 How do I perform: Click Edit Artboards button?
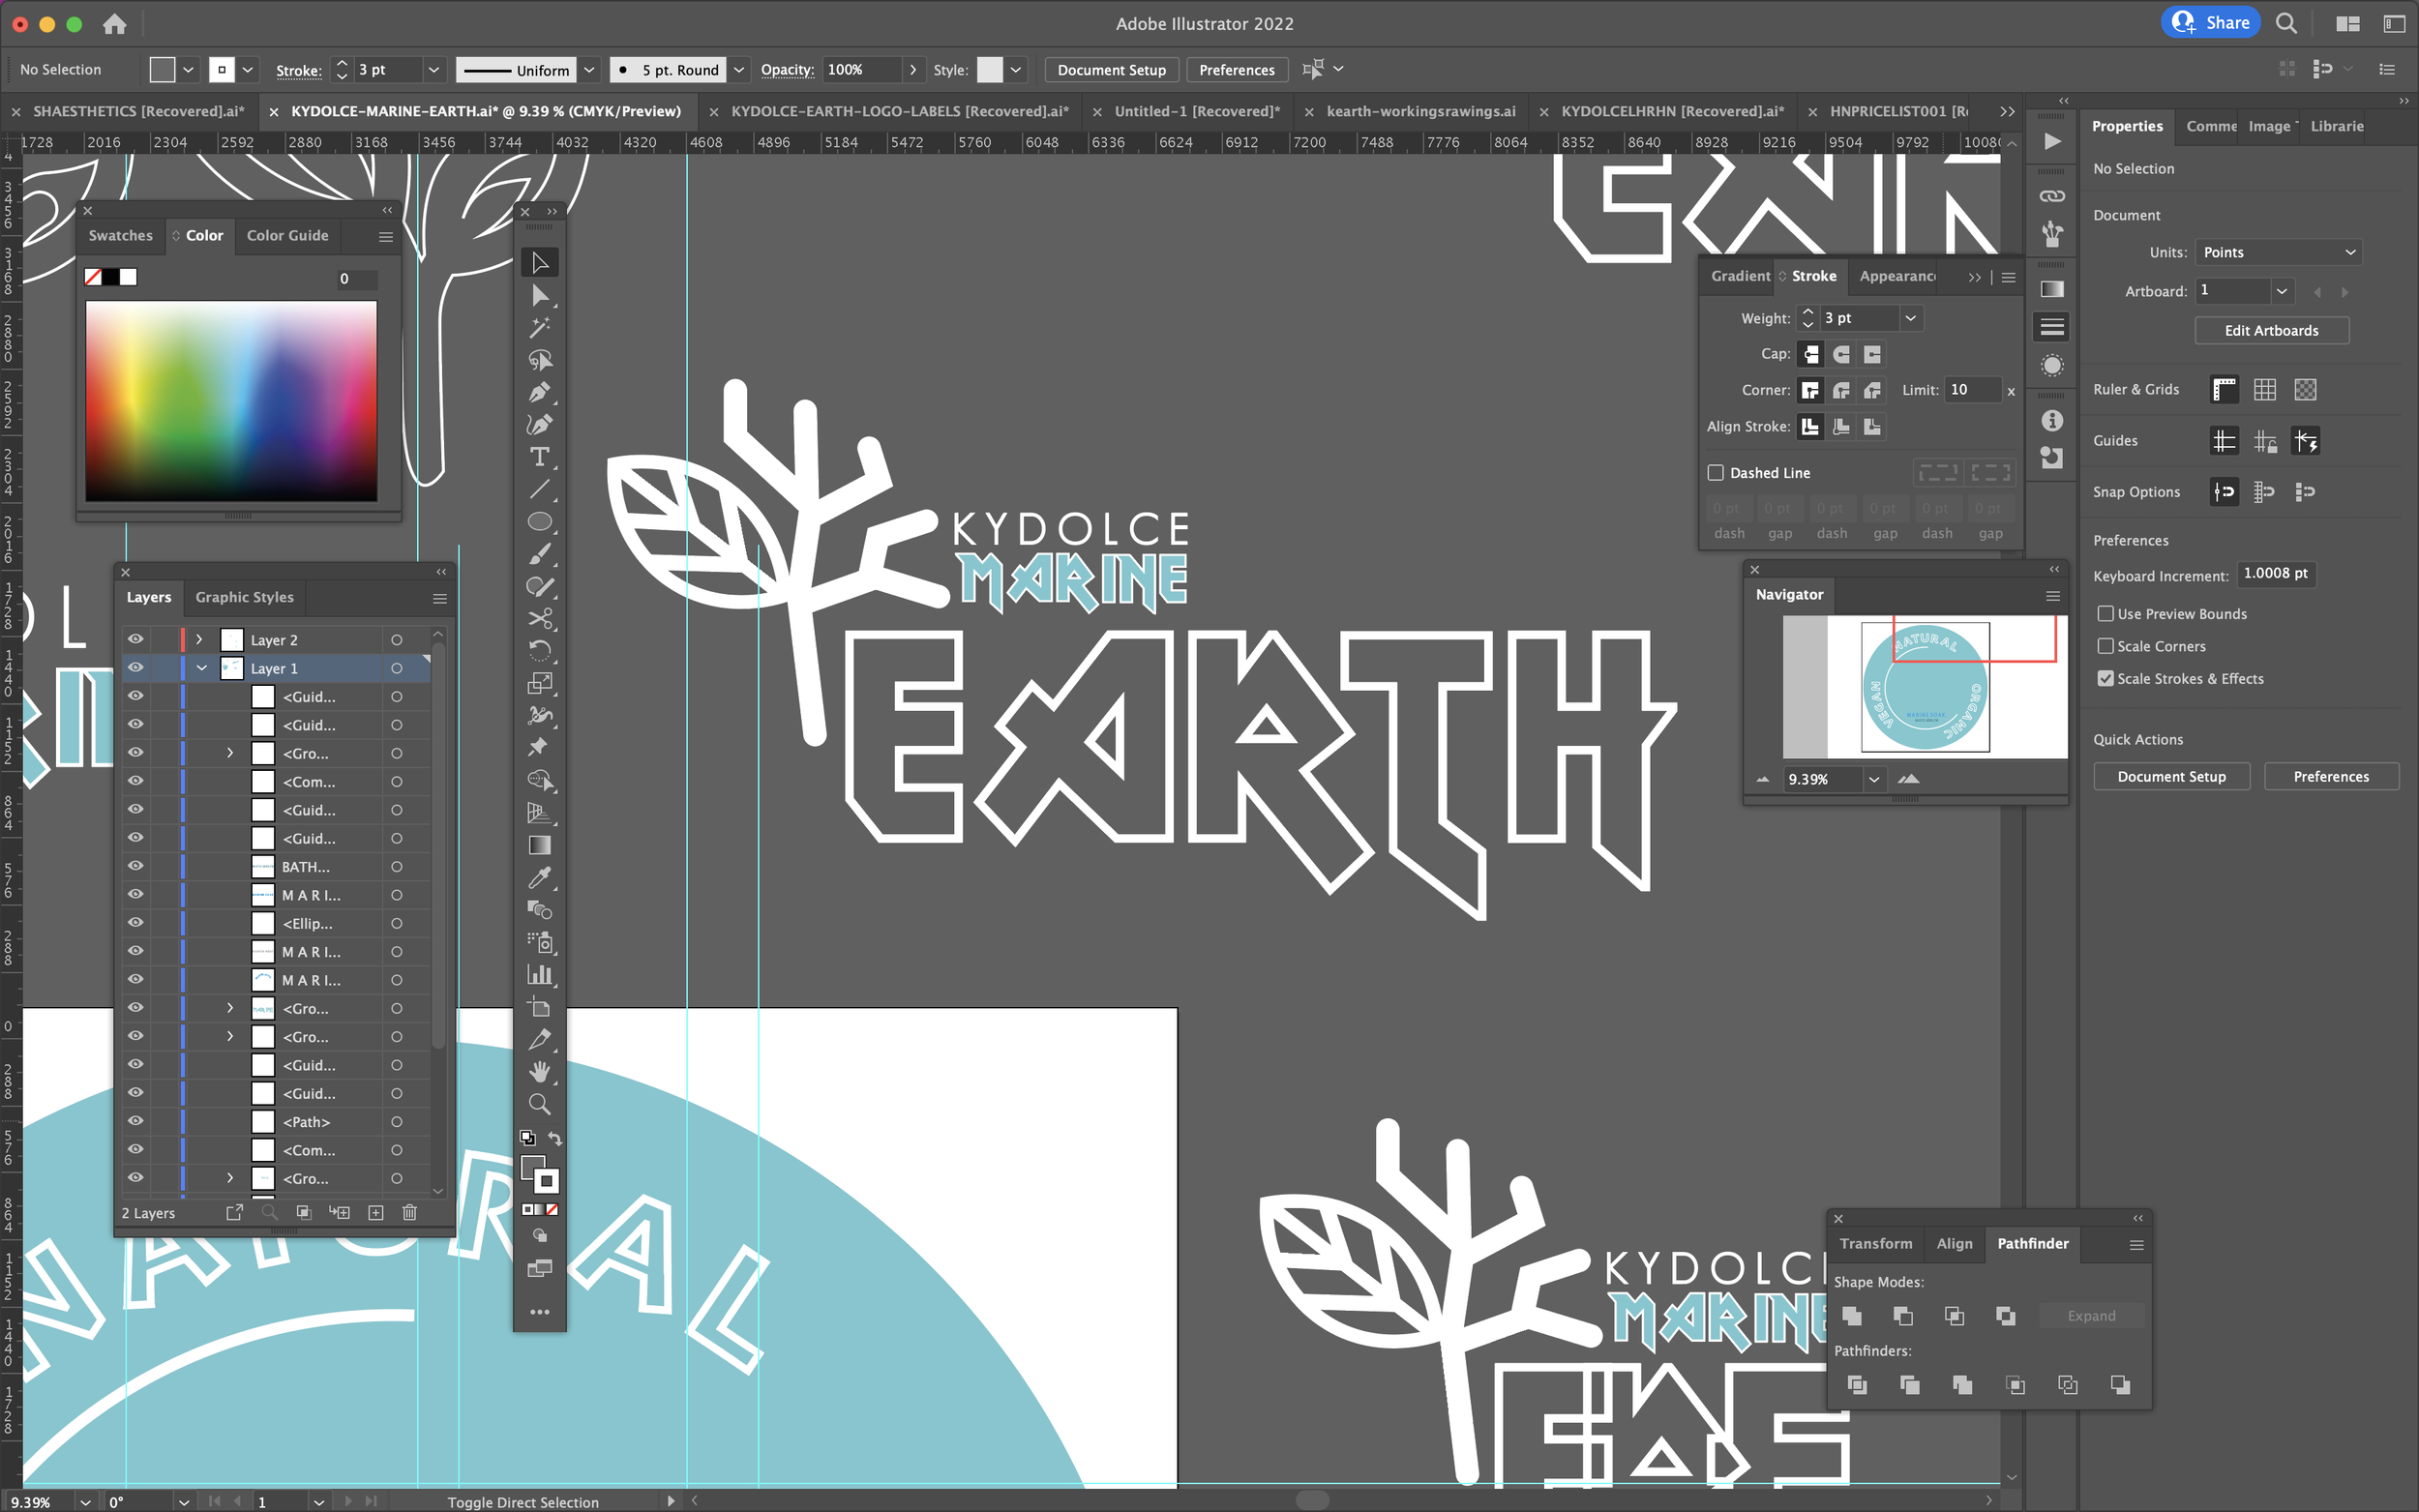(2272, 331)
